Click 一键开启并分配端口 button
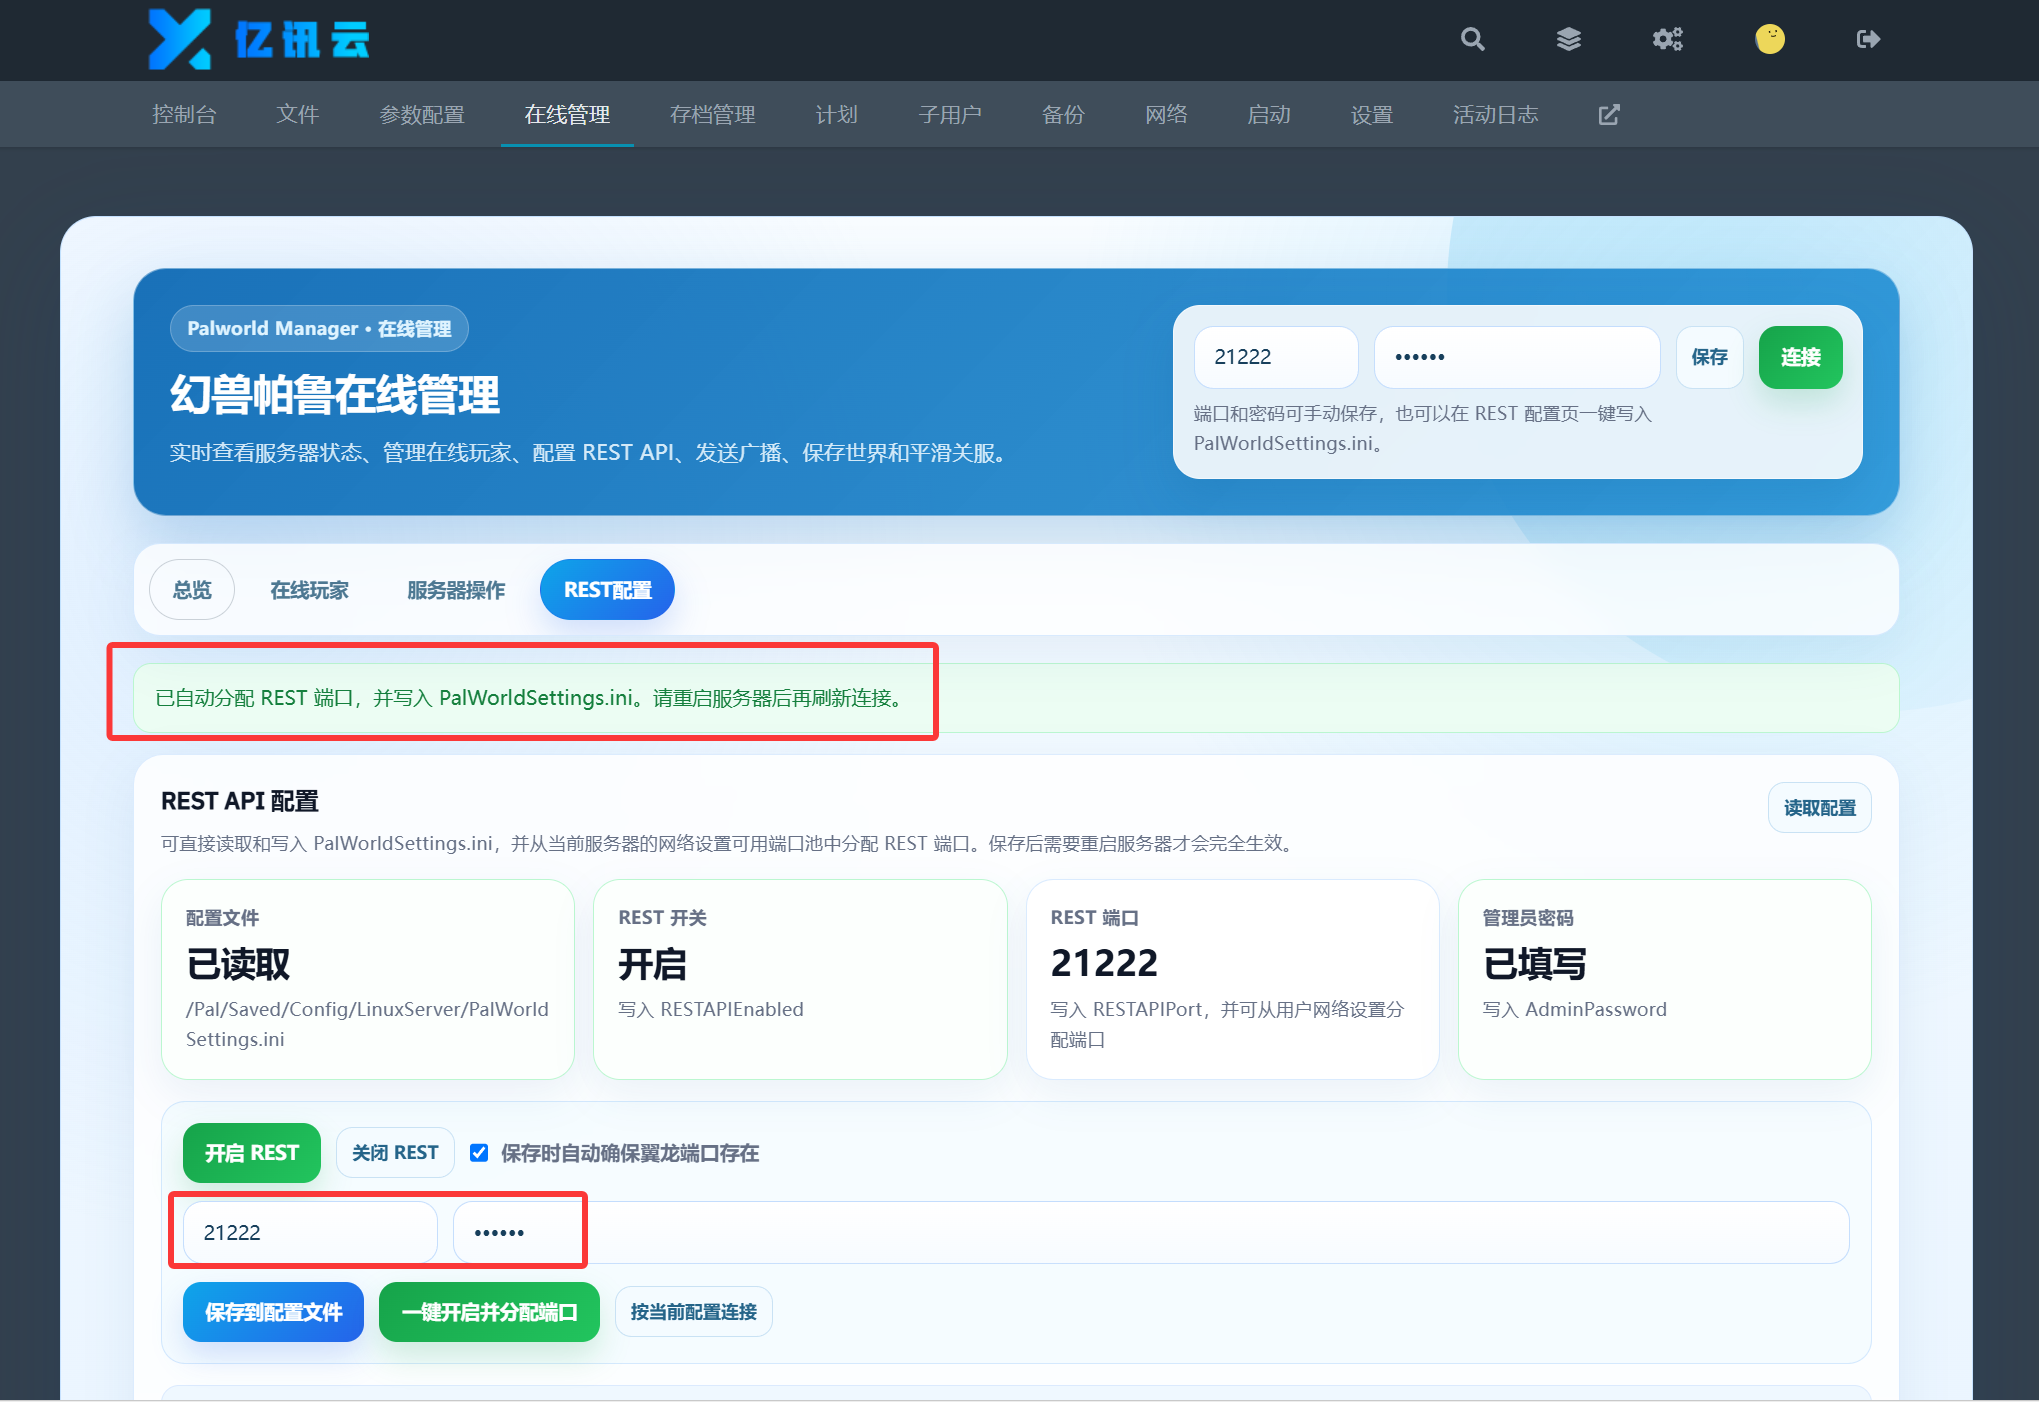Viewport: 2039px width, 1403px height. point(489,1312)
